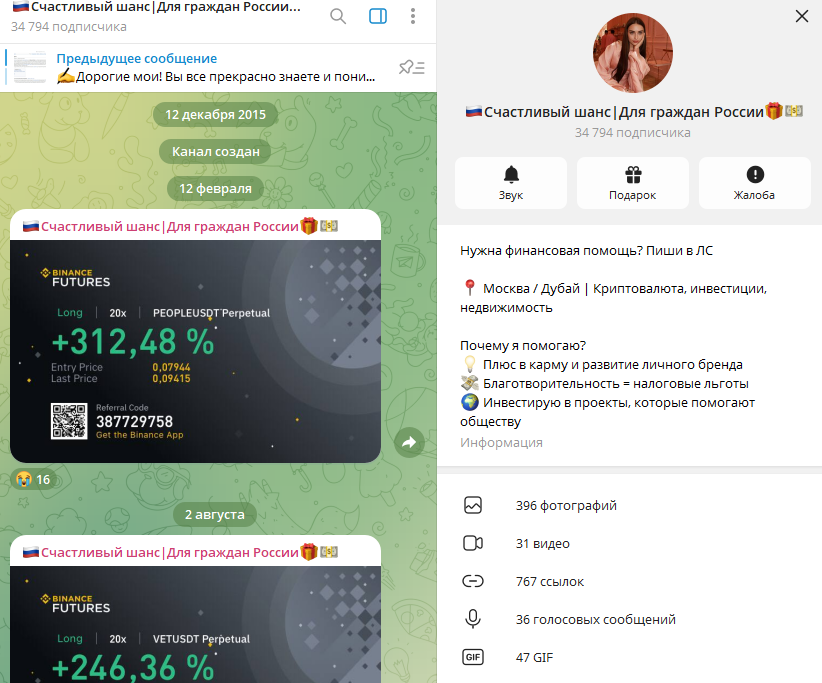Click the microphone icon for voice messages
822x683 pixels.
pos(472,619)
